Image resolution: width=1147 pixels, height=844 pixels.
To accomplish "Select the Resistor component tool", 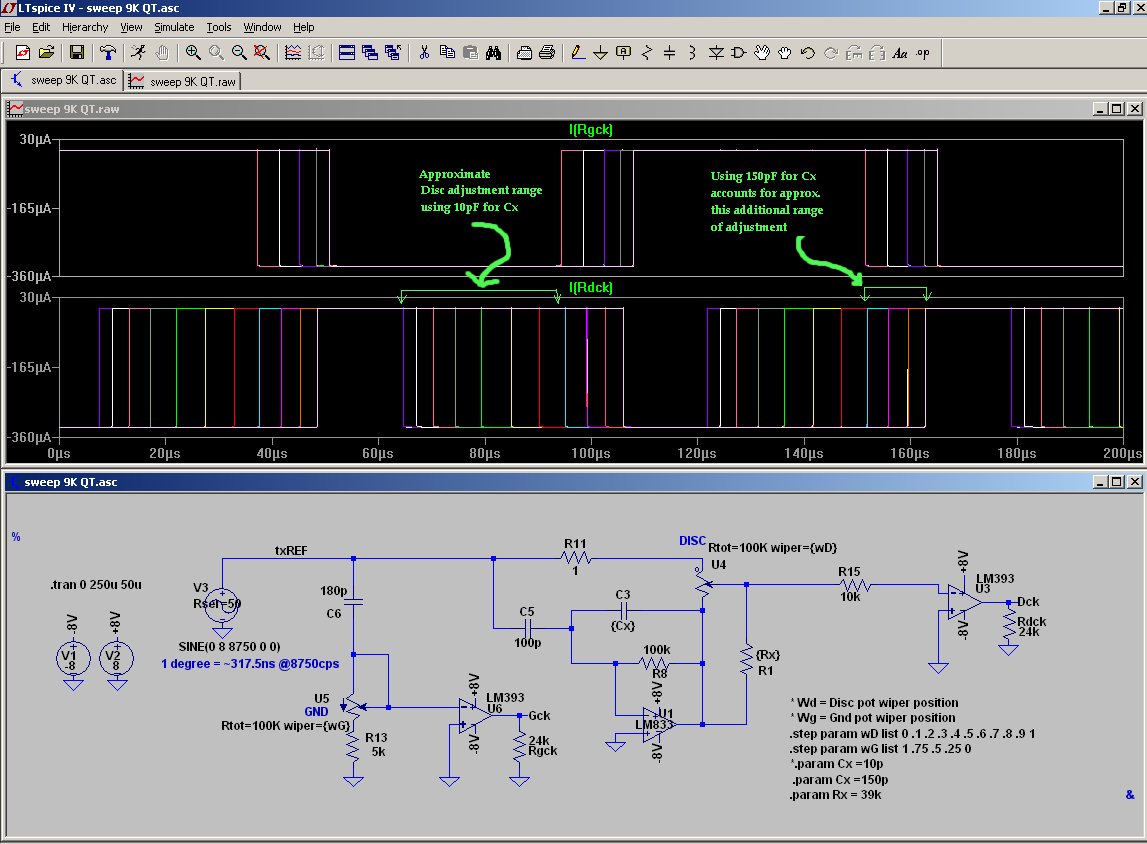I will pos(647,53).
